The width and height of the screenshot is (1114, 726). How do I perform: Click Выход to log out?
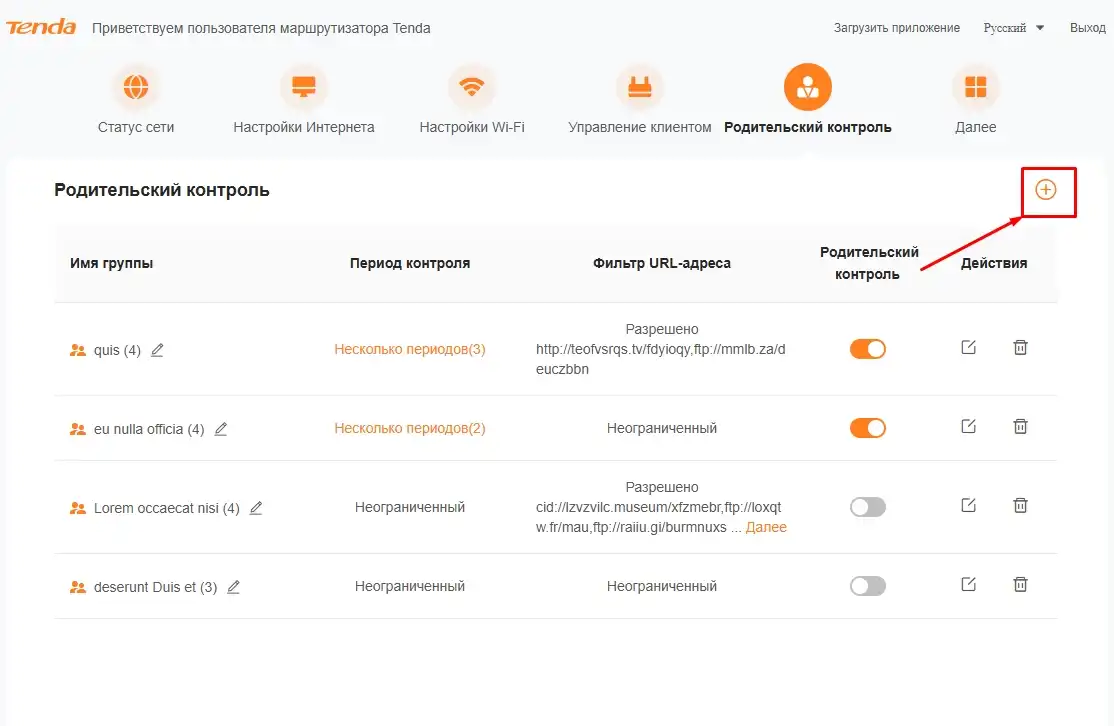(1087, 28)
